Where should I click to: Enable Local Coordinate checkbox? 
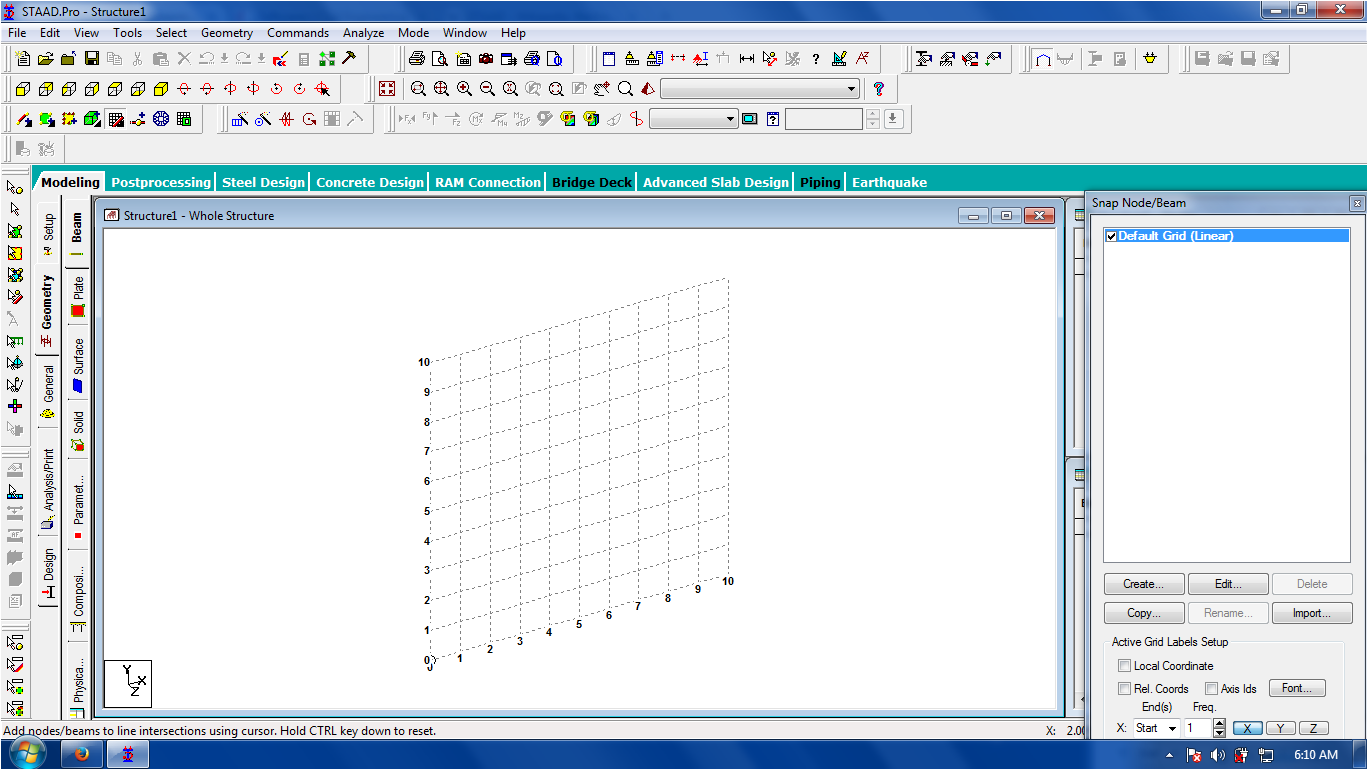(x=1124, y=666)
